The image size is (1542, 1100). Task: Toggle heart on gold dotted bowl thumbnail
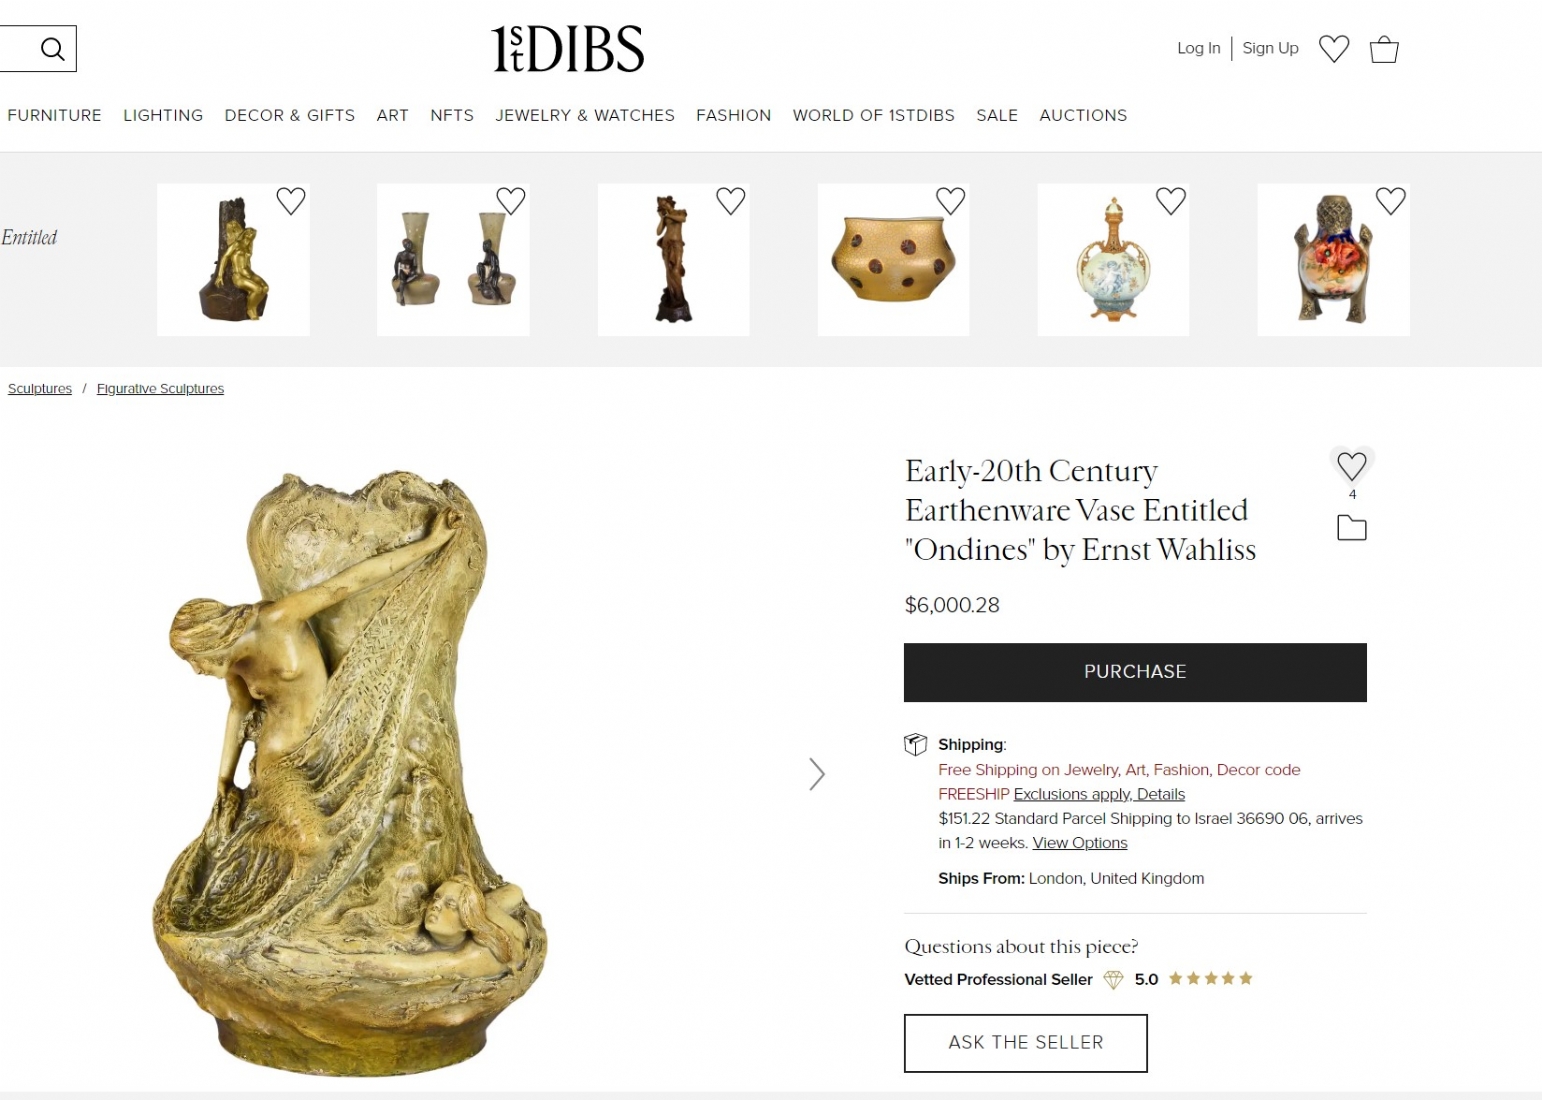[x=950, y=201]
